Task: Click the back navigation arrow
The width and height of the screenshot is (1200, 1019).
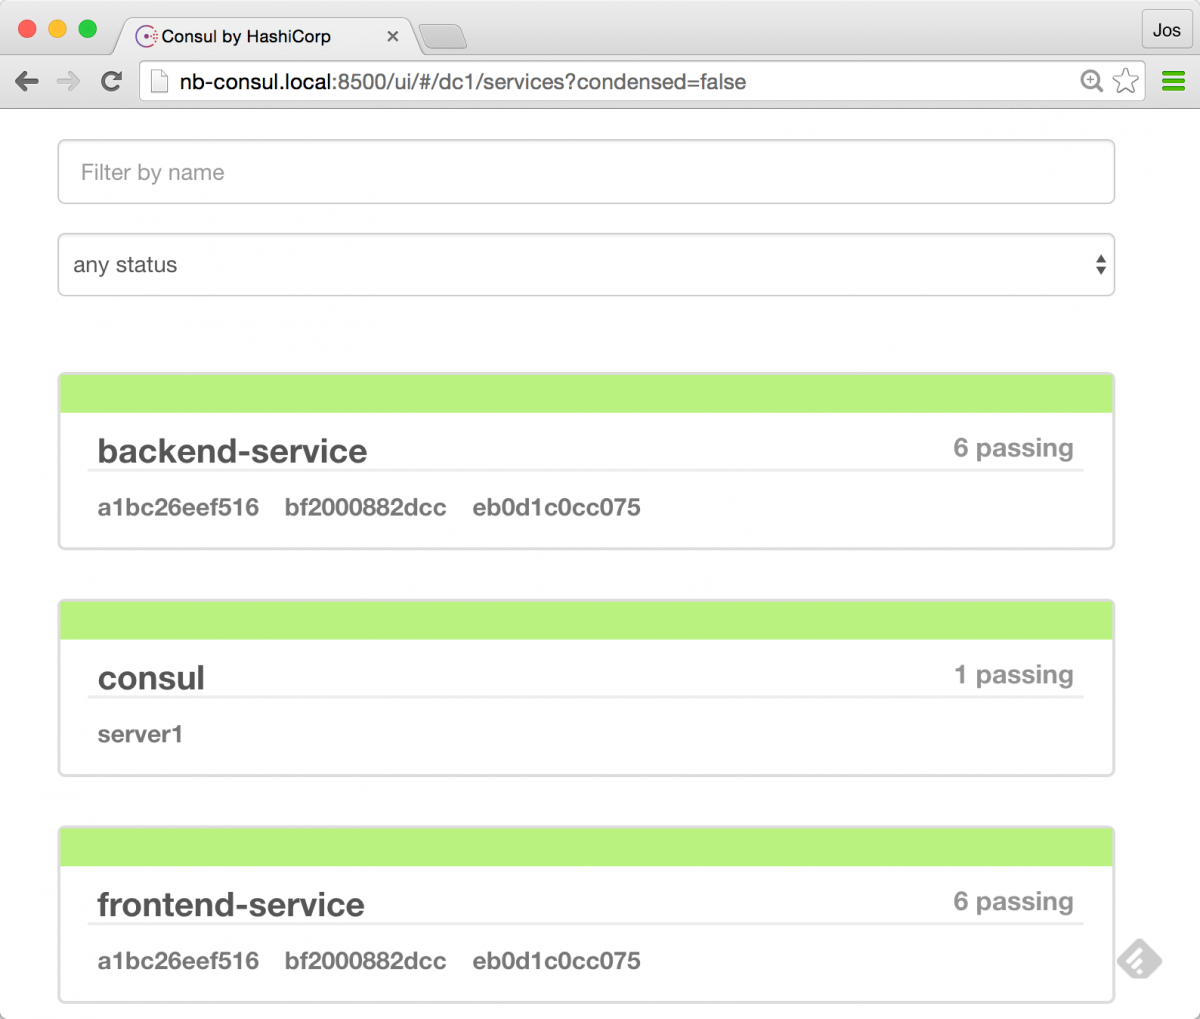Action: [x=27, y=81]
